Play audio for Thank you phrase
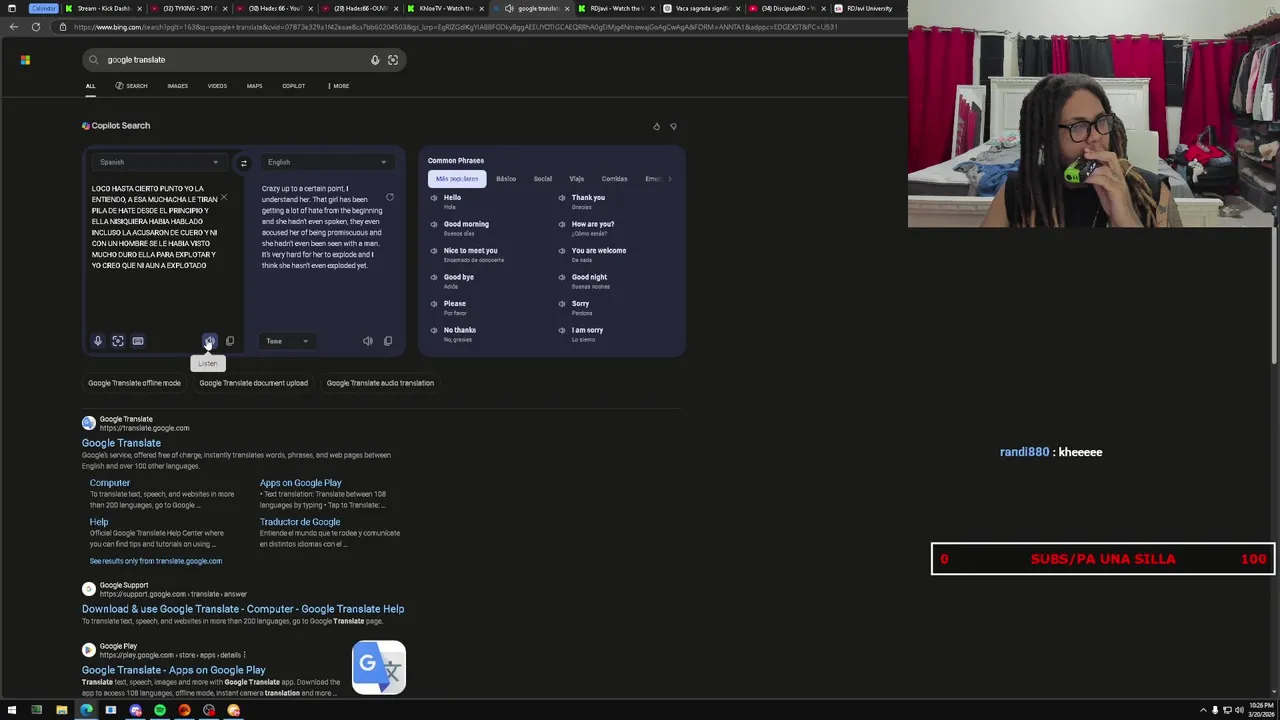1280x720 pixels. click(x=562, y=198)
